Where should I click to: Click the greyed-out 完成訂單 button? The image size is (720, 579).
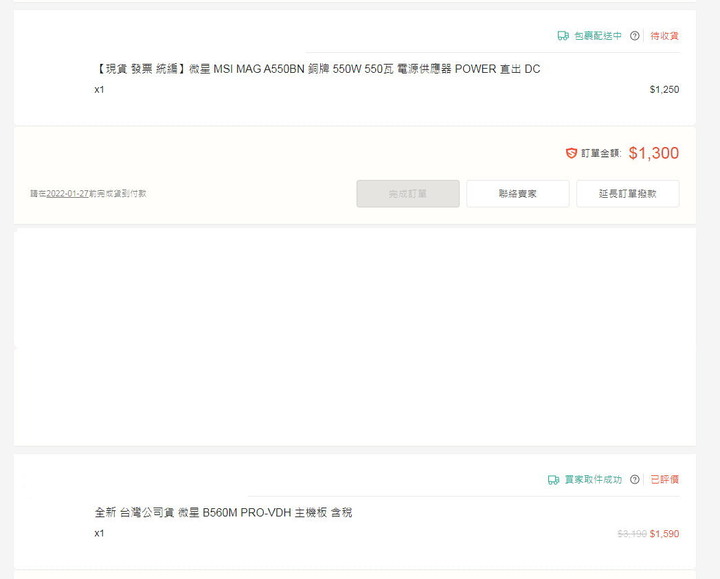pyautogui.click(x=408, y=194)
